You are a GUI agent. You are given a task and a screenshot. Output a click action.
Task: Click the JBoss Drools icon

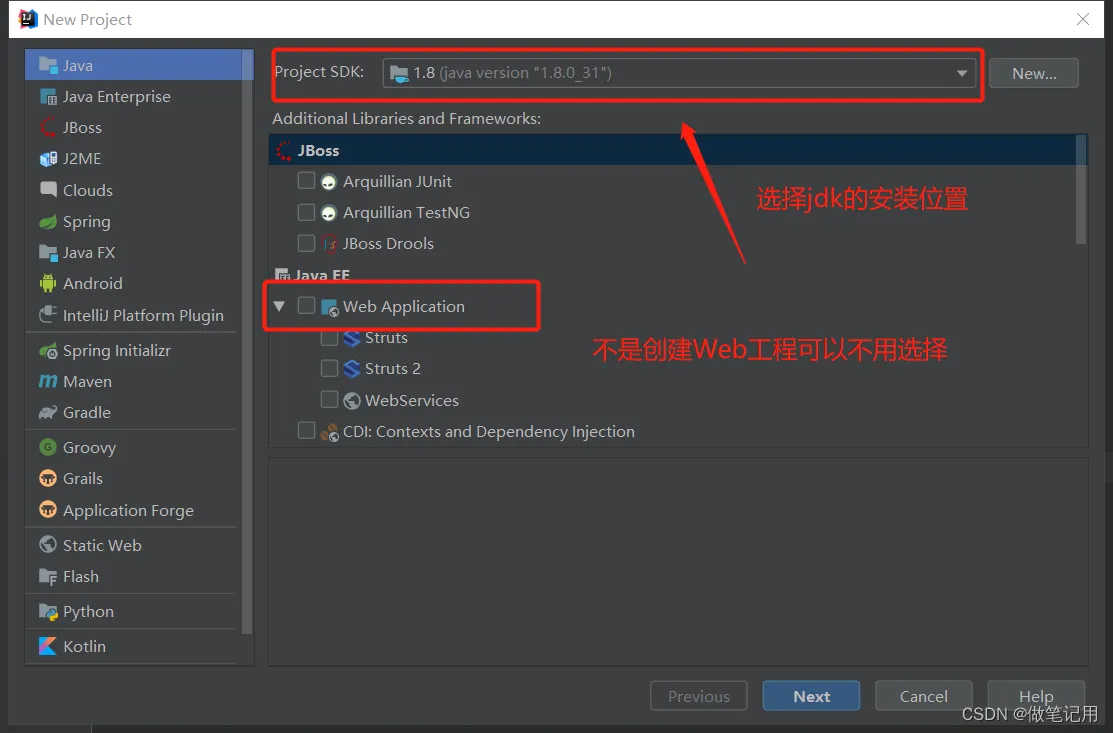[x=329, y=244]
